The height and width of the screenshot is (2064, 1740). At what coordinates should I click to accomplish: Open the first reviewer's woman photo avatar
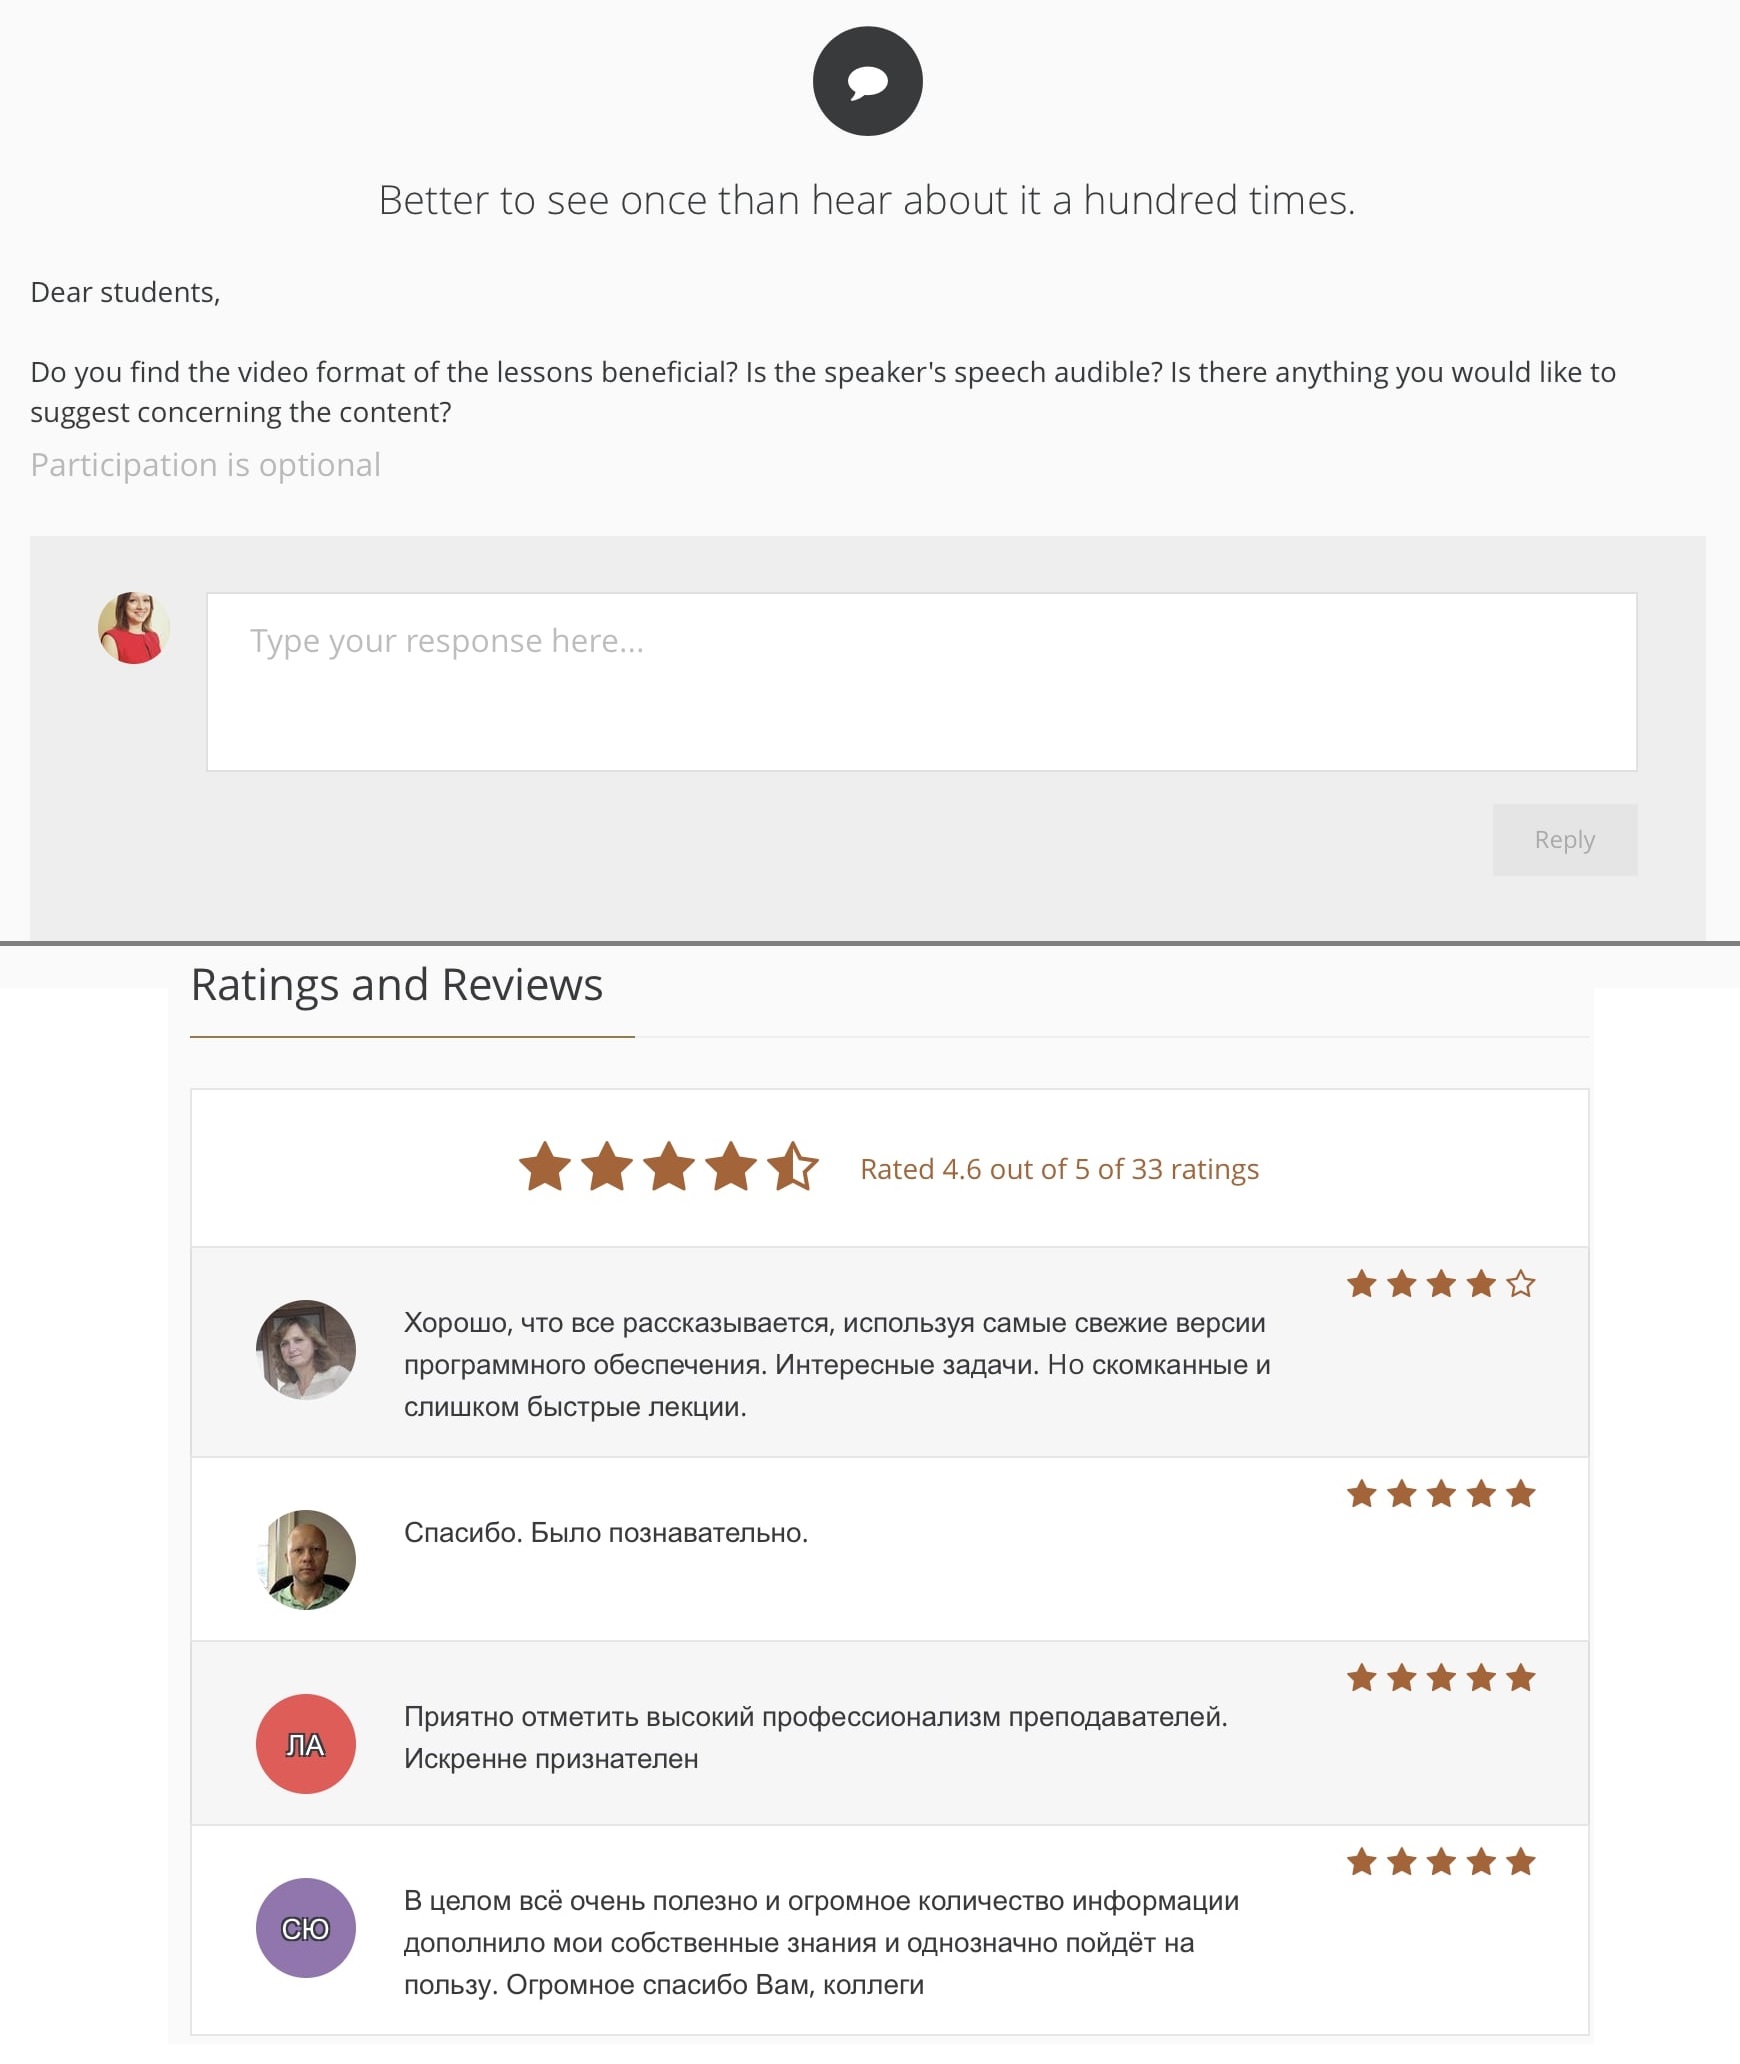306,1349
